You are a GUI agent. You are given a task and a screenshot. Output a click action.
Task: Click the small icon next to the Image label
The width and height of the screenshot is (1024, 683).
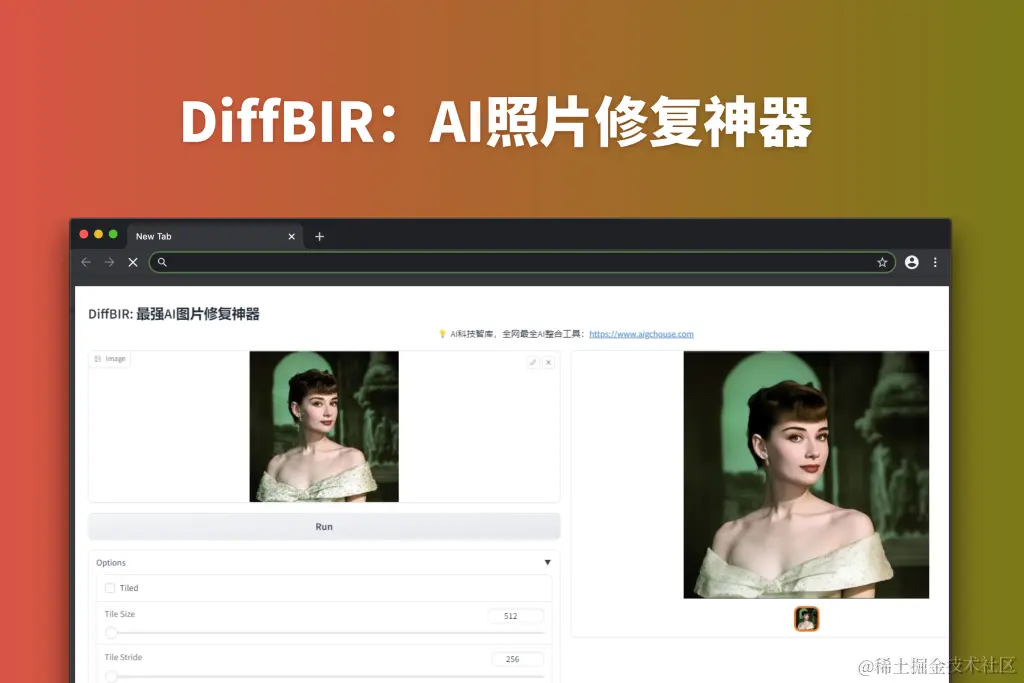(x=97, y=359)
